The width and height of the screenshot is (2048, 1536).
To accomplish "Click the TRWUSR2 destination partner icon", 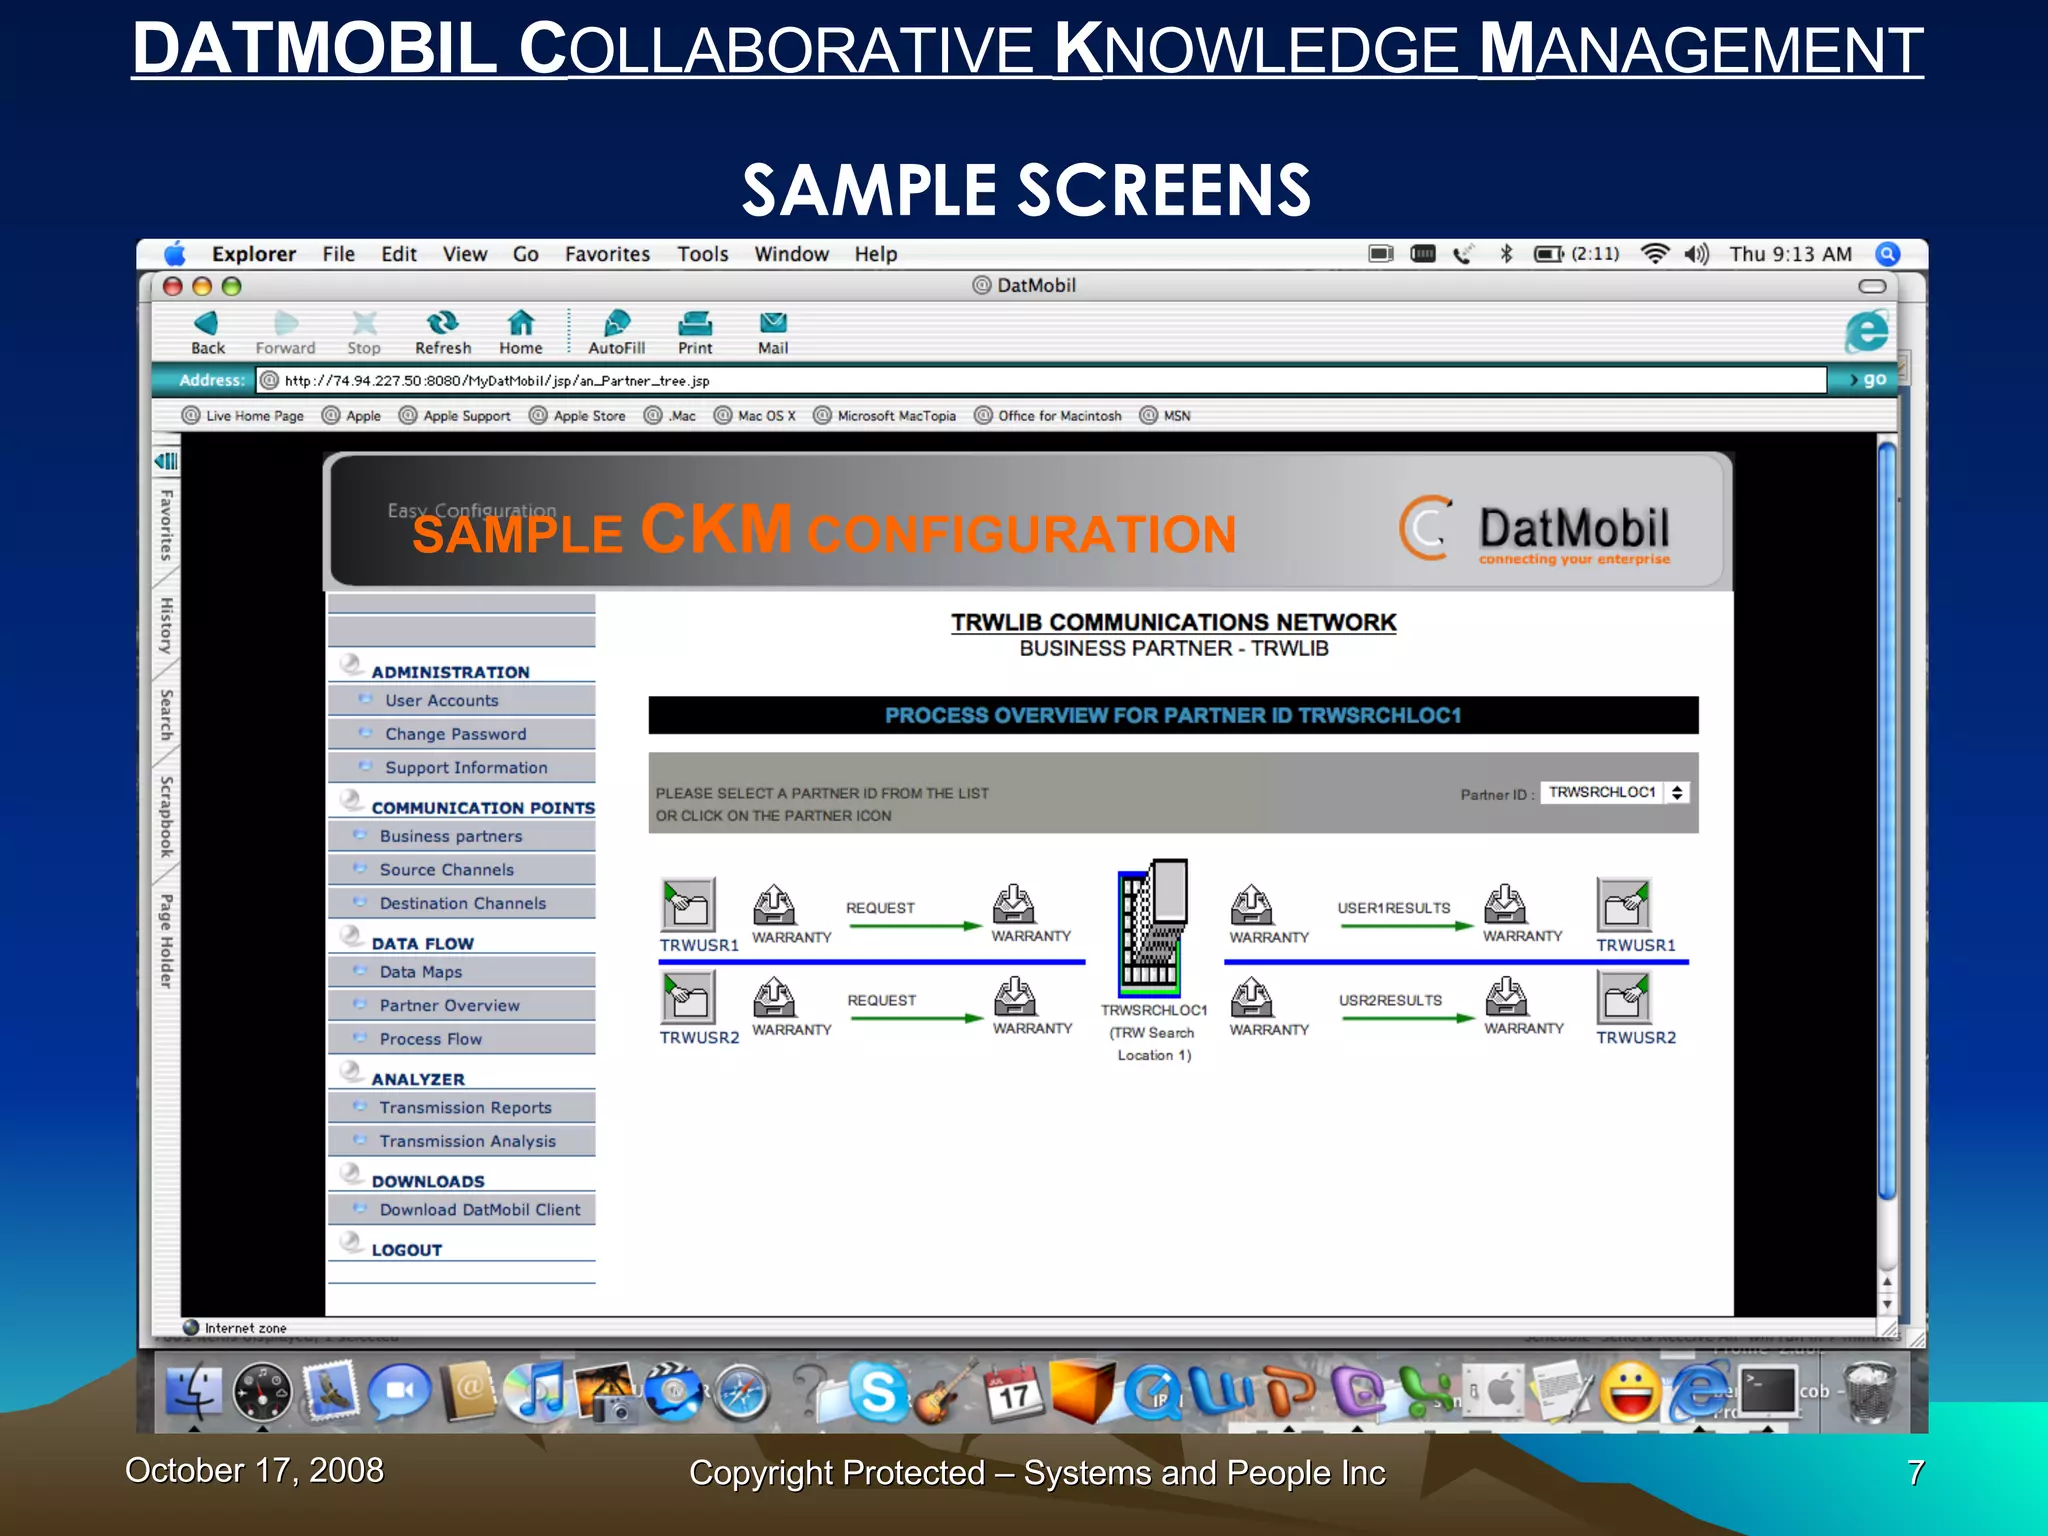I will [x=1624, y=997].
